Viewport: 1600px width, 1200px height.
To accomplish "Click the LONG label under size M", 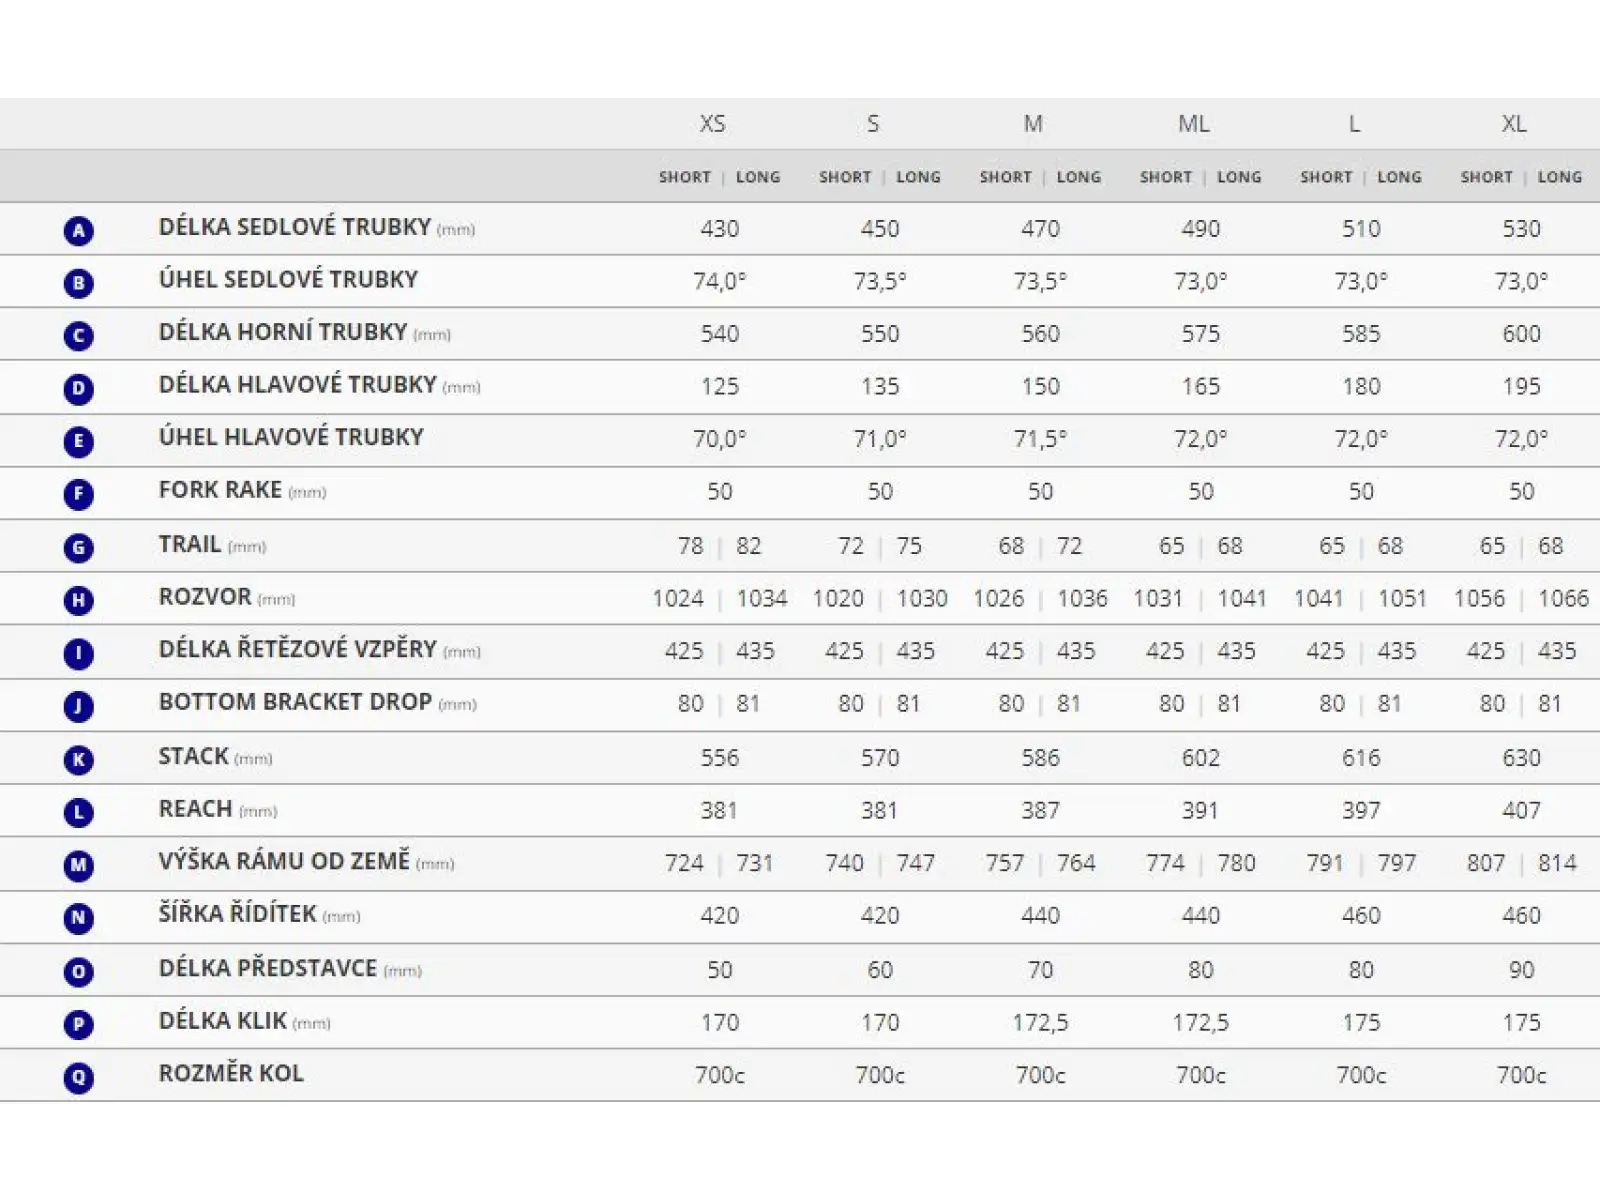I will (x=1079, y=177).
